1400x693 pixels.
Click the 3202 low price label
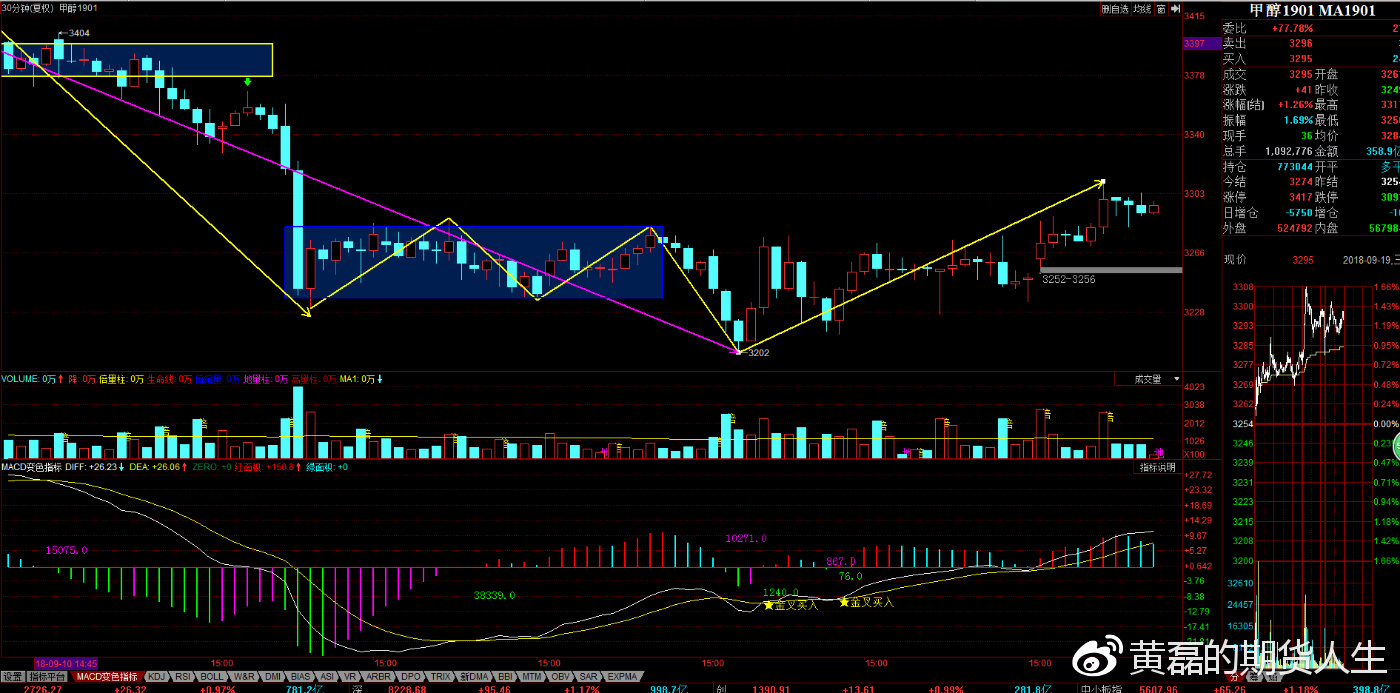757,352
